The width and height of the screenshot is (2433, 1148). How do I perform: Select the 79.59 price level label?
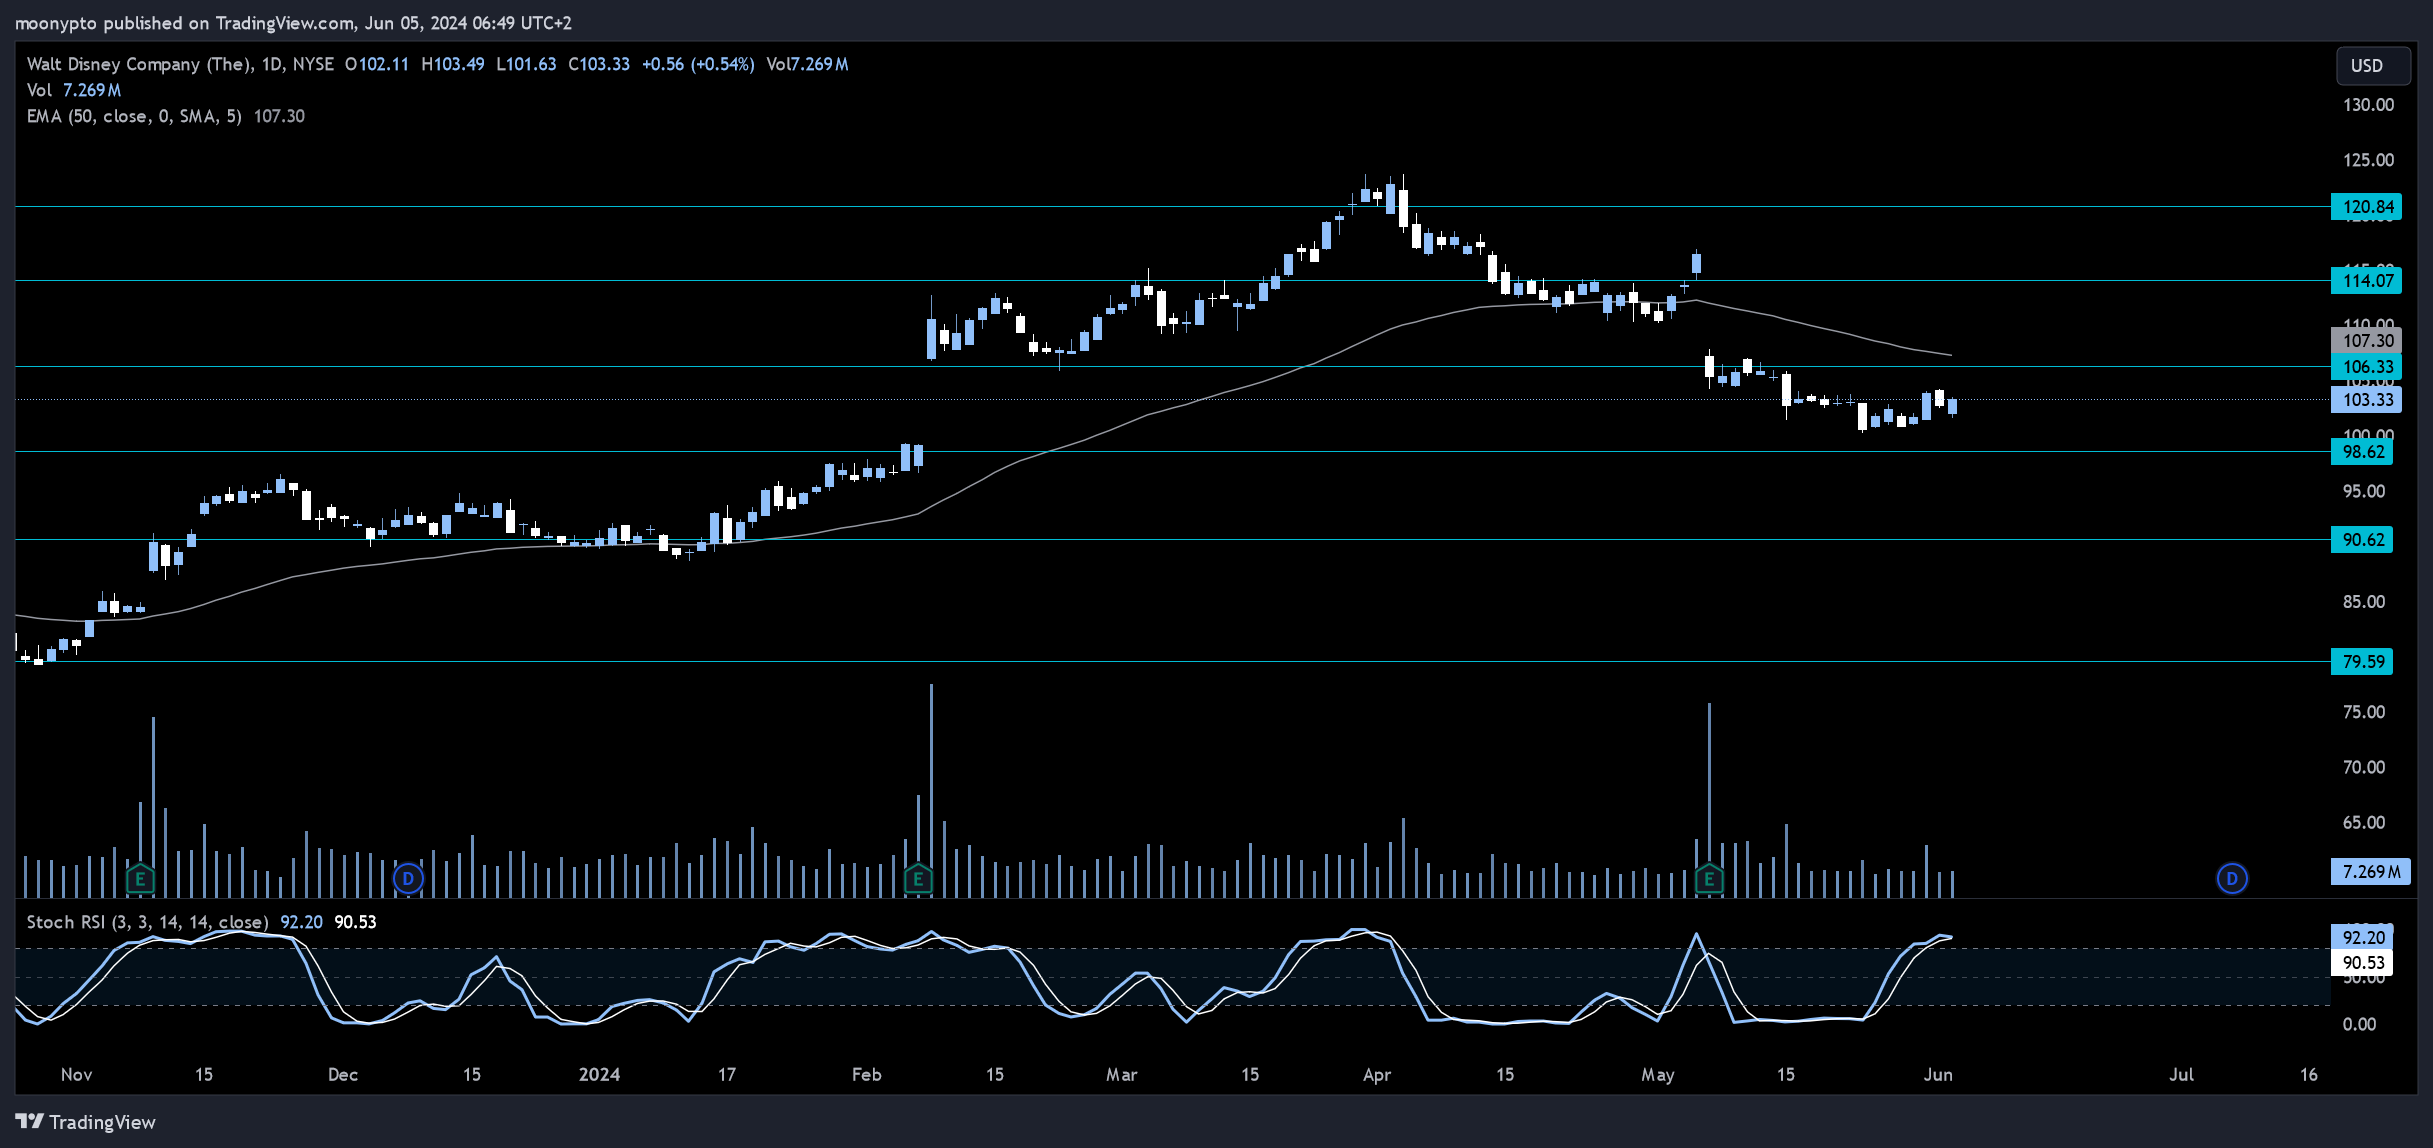point(2362,662)
